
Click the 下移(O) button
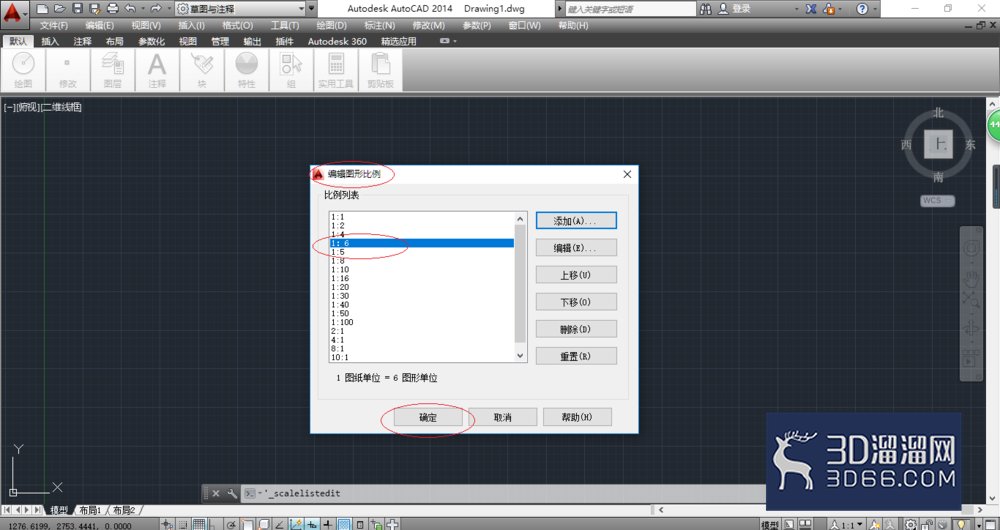(x=576, y=302)
